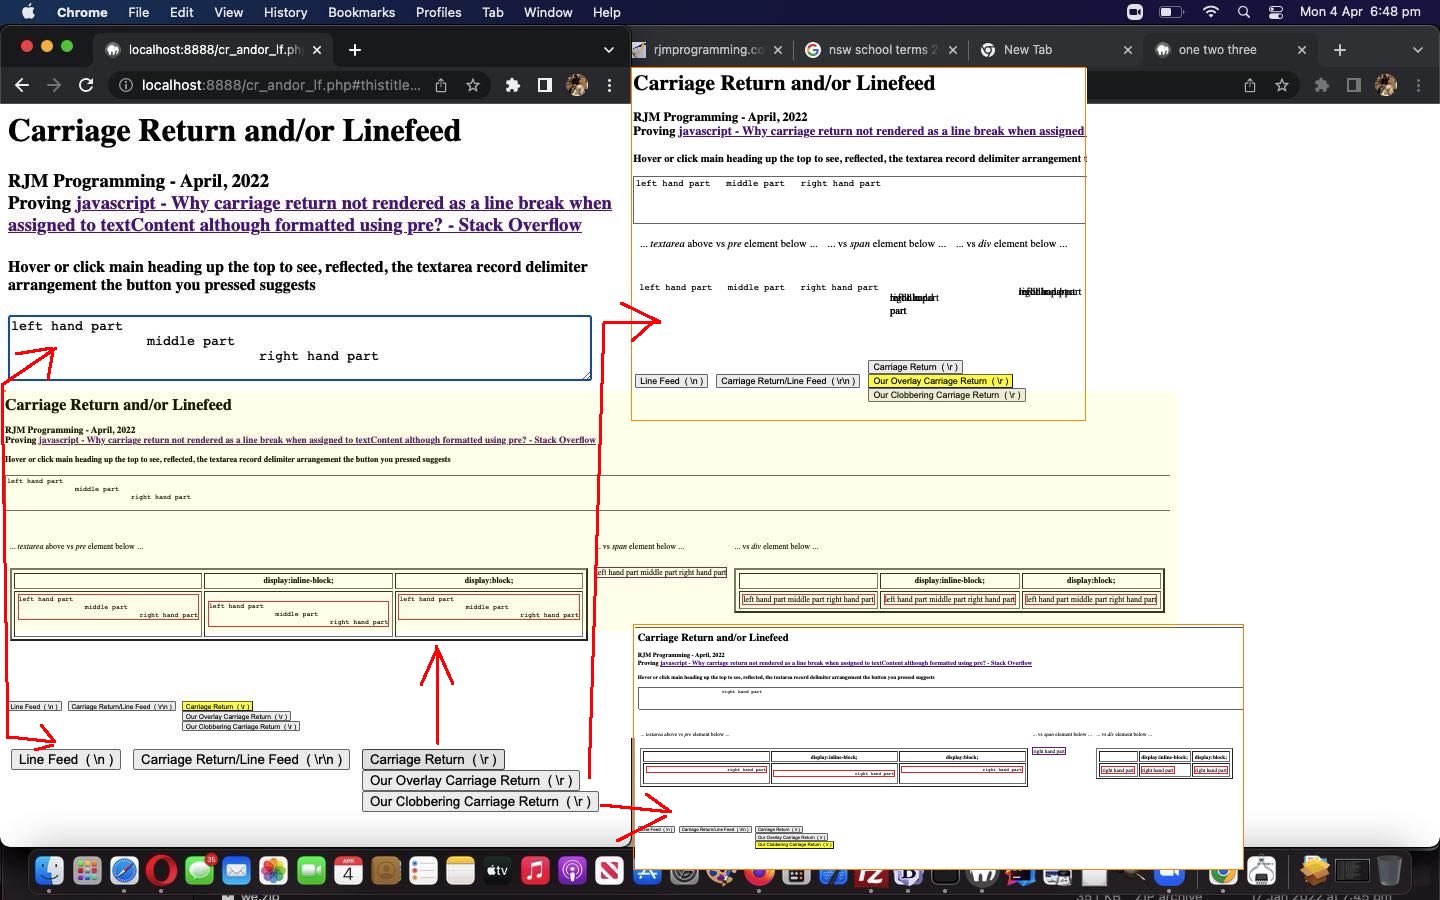Click the Spotlight search icon in the menu bar
The width and height of the screenshot is (1440, 900).
(x=1243, y=13)
